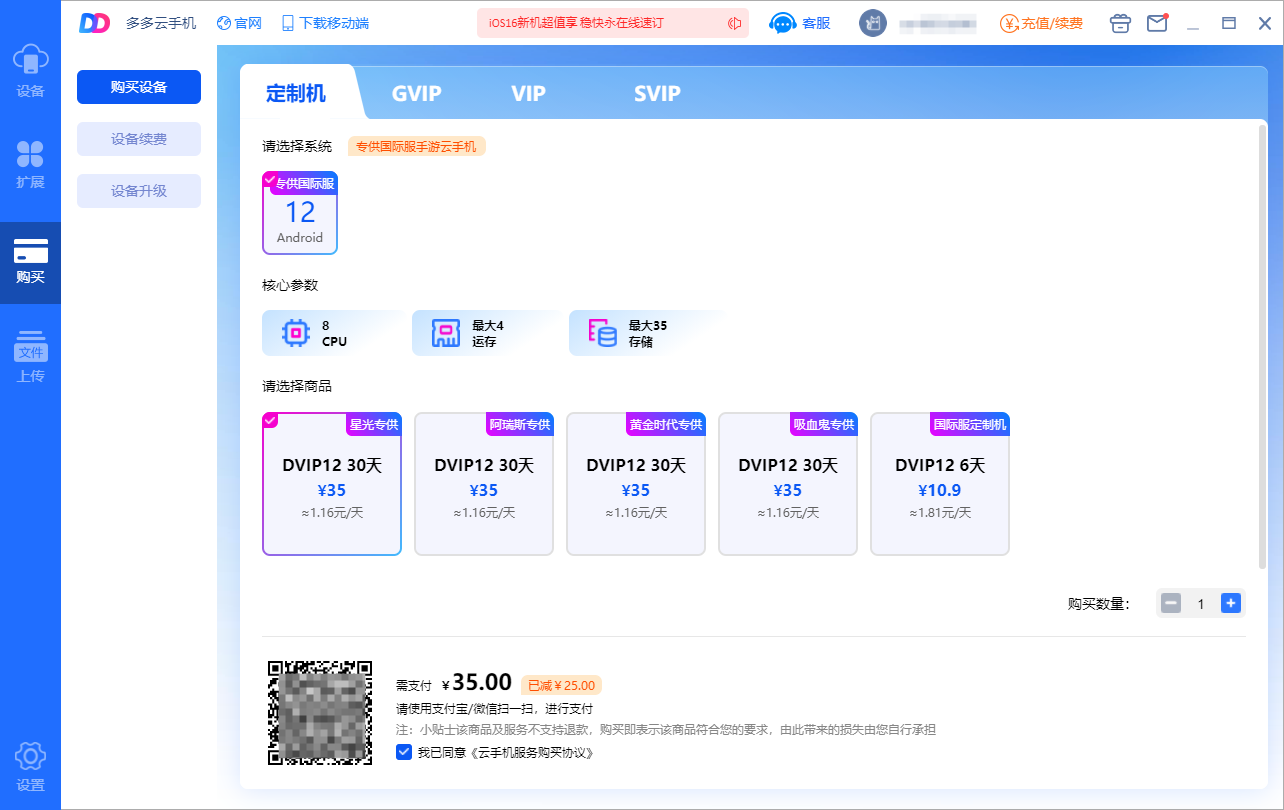Viewport: 1284px width, 810px height.
Task: Click the 已减¥25.00 discount badge
Action: point(561,685)
